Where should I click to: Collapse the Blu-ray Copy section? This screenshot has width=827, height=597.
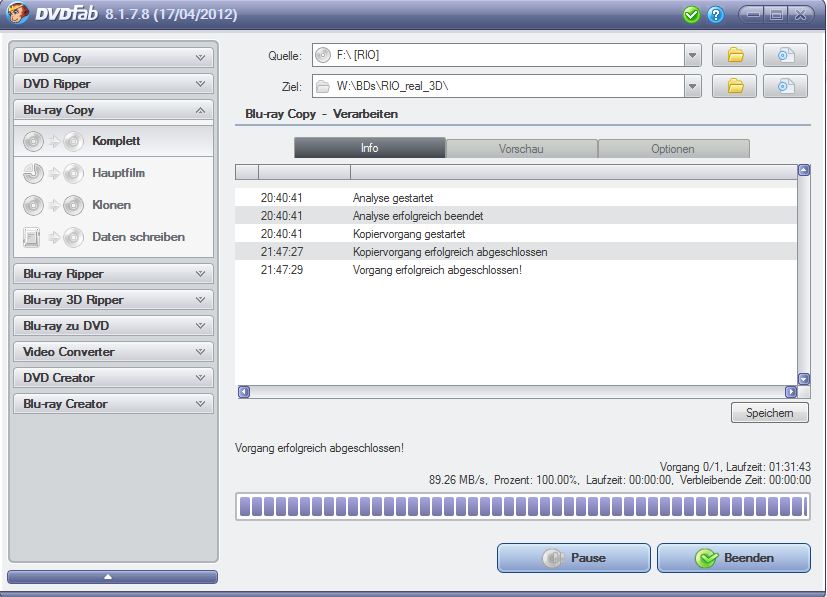click(113, 110)
